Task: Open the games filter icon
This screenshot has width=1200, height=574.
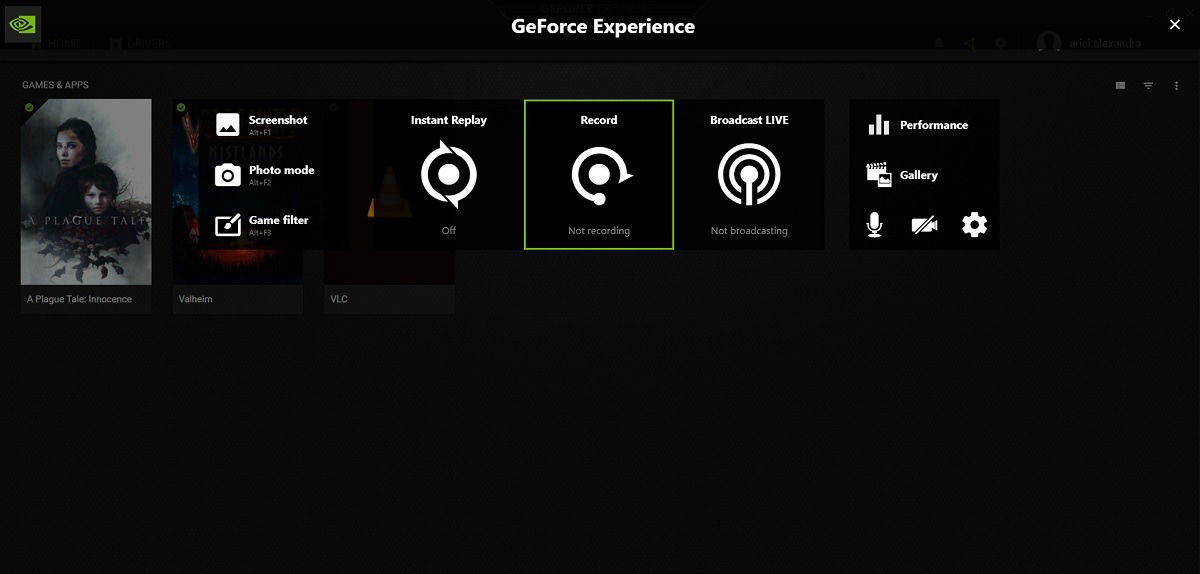Action: coord(1148,86)
